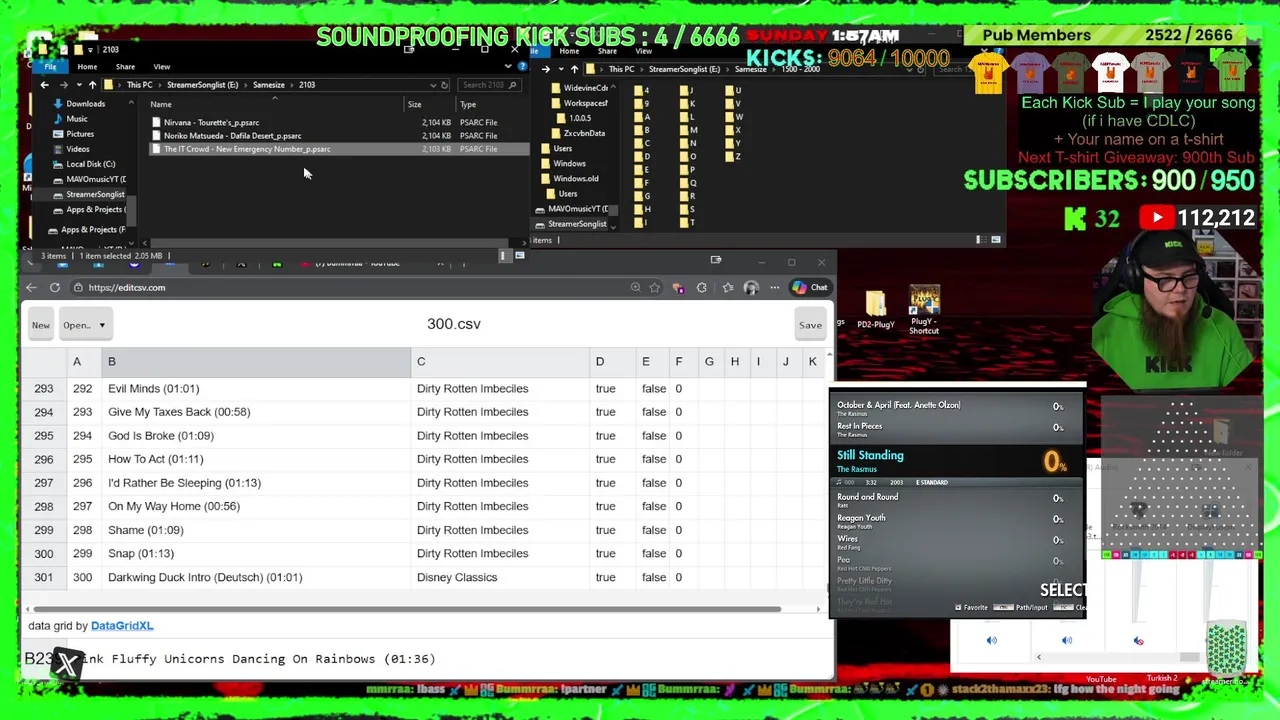This screenshot has width=1280, height=720.
Task: Switch 1500-2000 window to large icons view
Action: [995, 240]
